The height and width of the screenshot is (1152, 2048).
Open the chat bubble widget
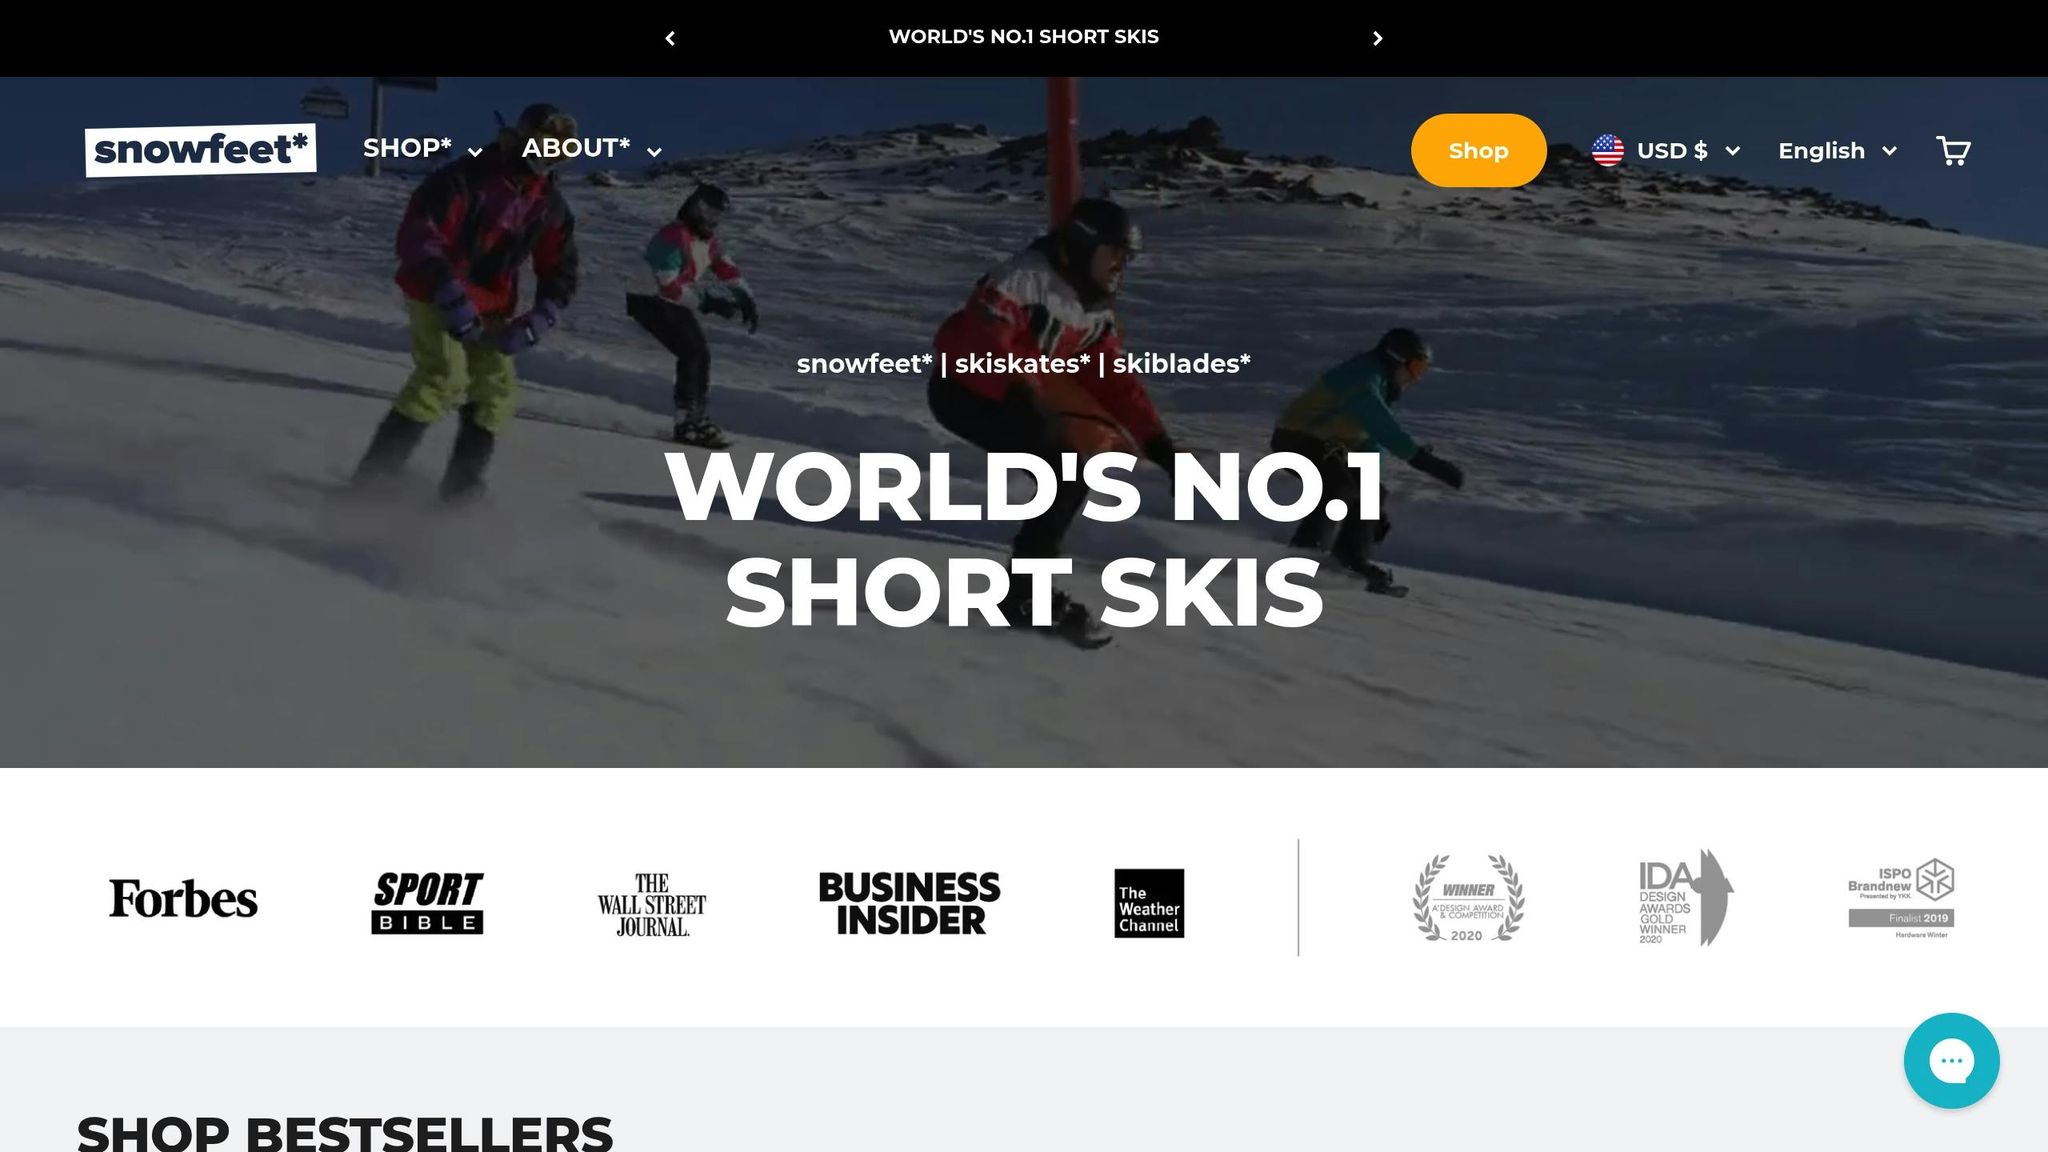pos(1951,1061)
